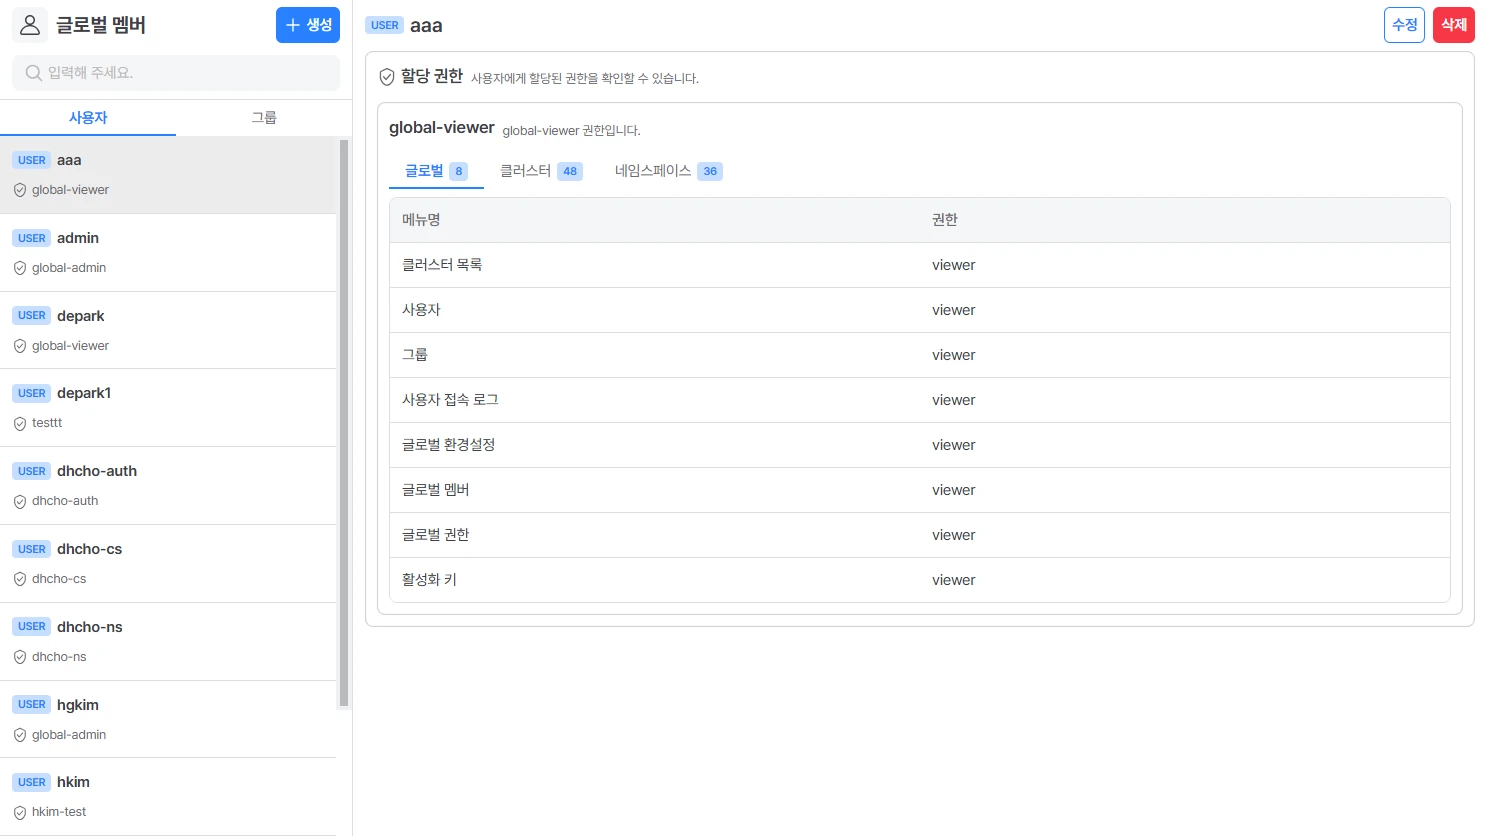Screen dimensions: 1487x836
Task: Switch to the 그룹 tab
Action: [x=264, y=117]
